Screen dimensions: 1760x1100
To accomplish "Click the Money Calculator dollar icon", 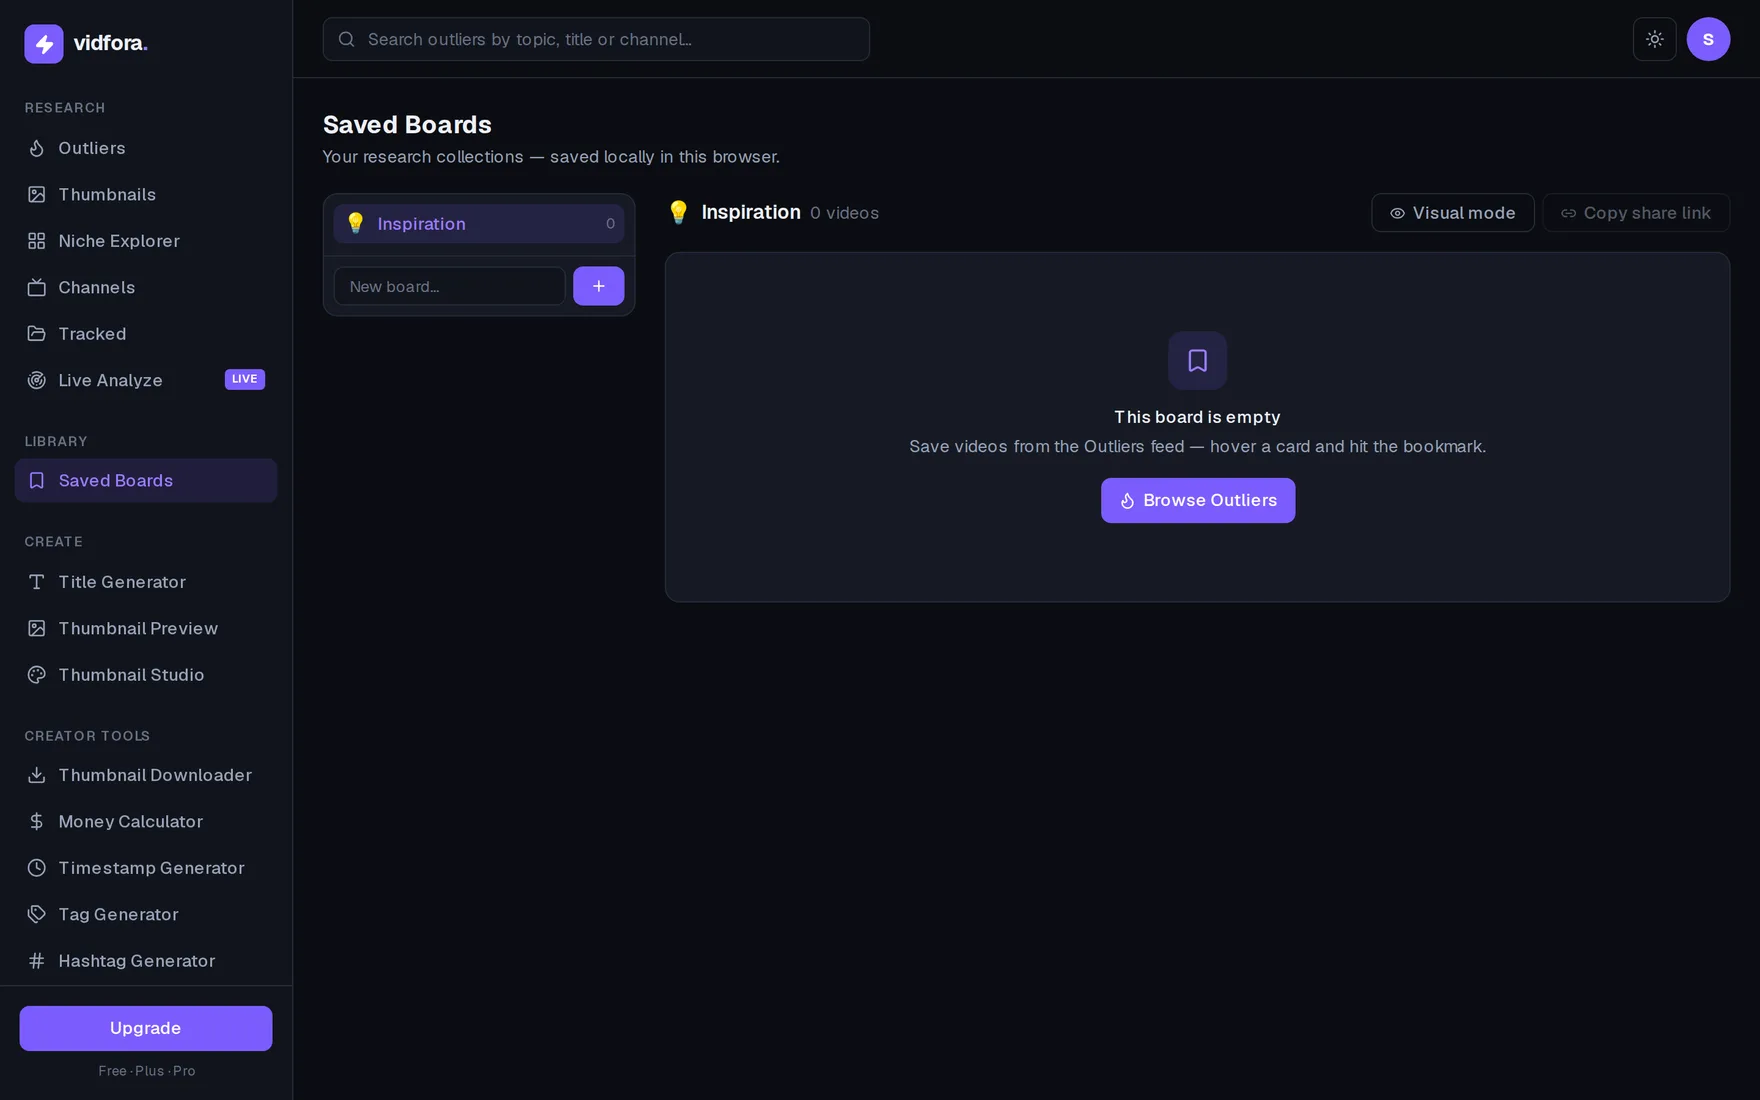I will (37, 821).
